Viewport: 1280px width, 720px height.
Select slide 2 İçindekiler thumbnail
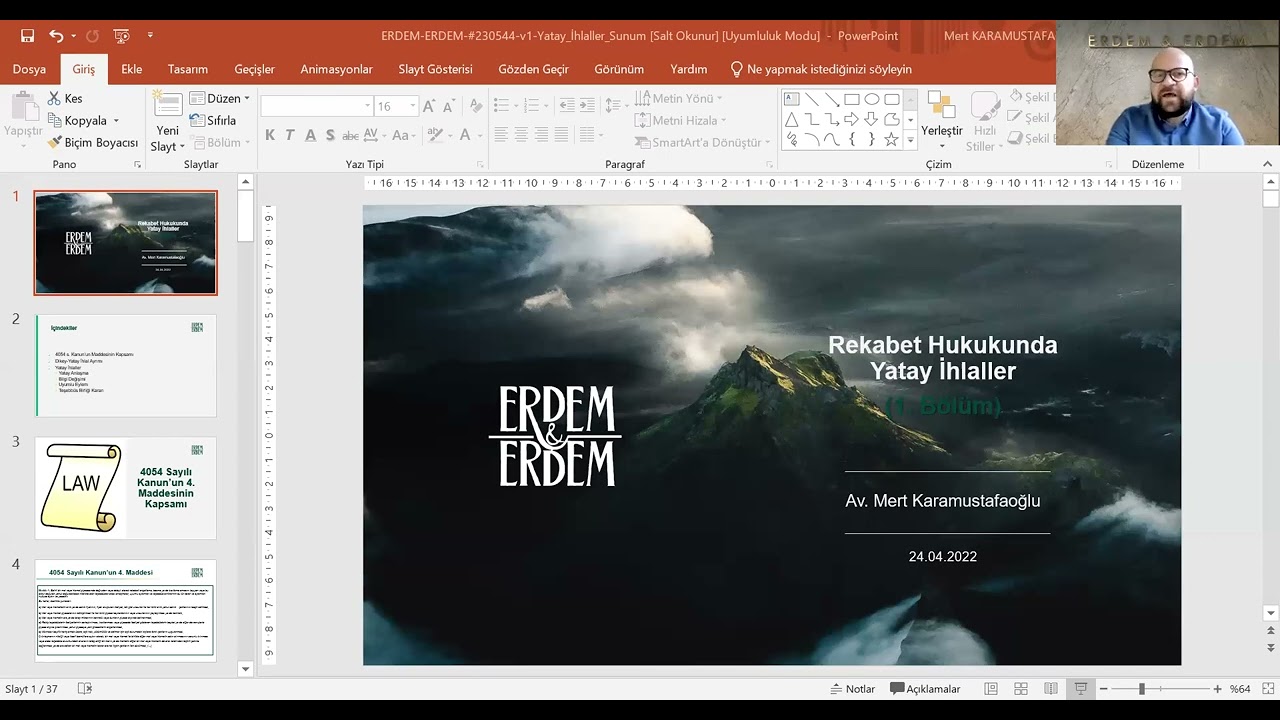click(126, 366)
